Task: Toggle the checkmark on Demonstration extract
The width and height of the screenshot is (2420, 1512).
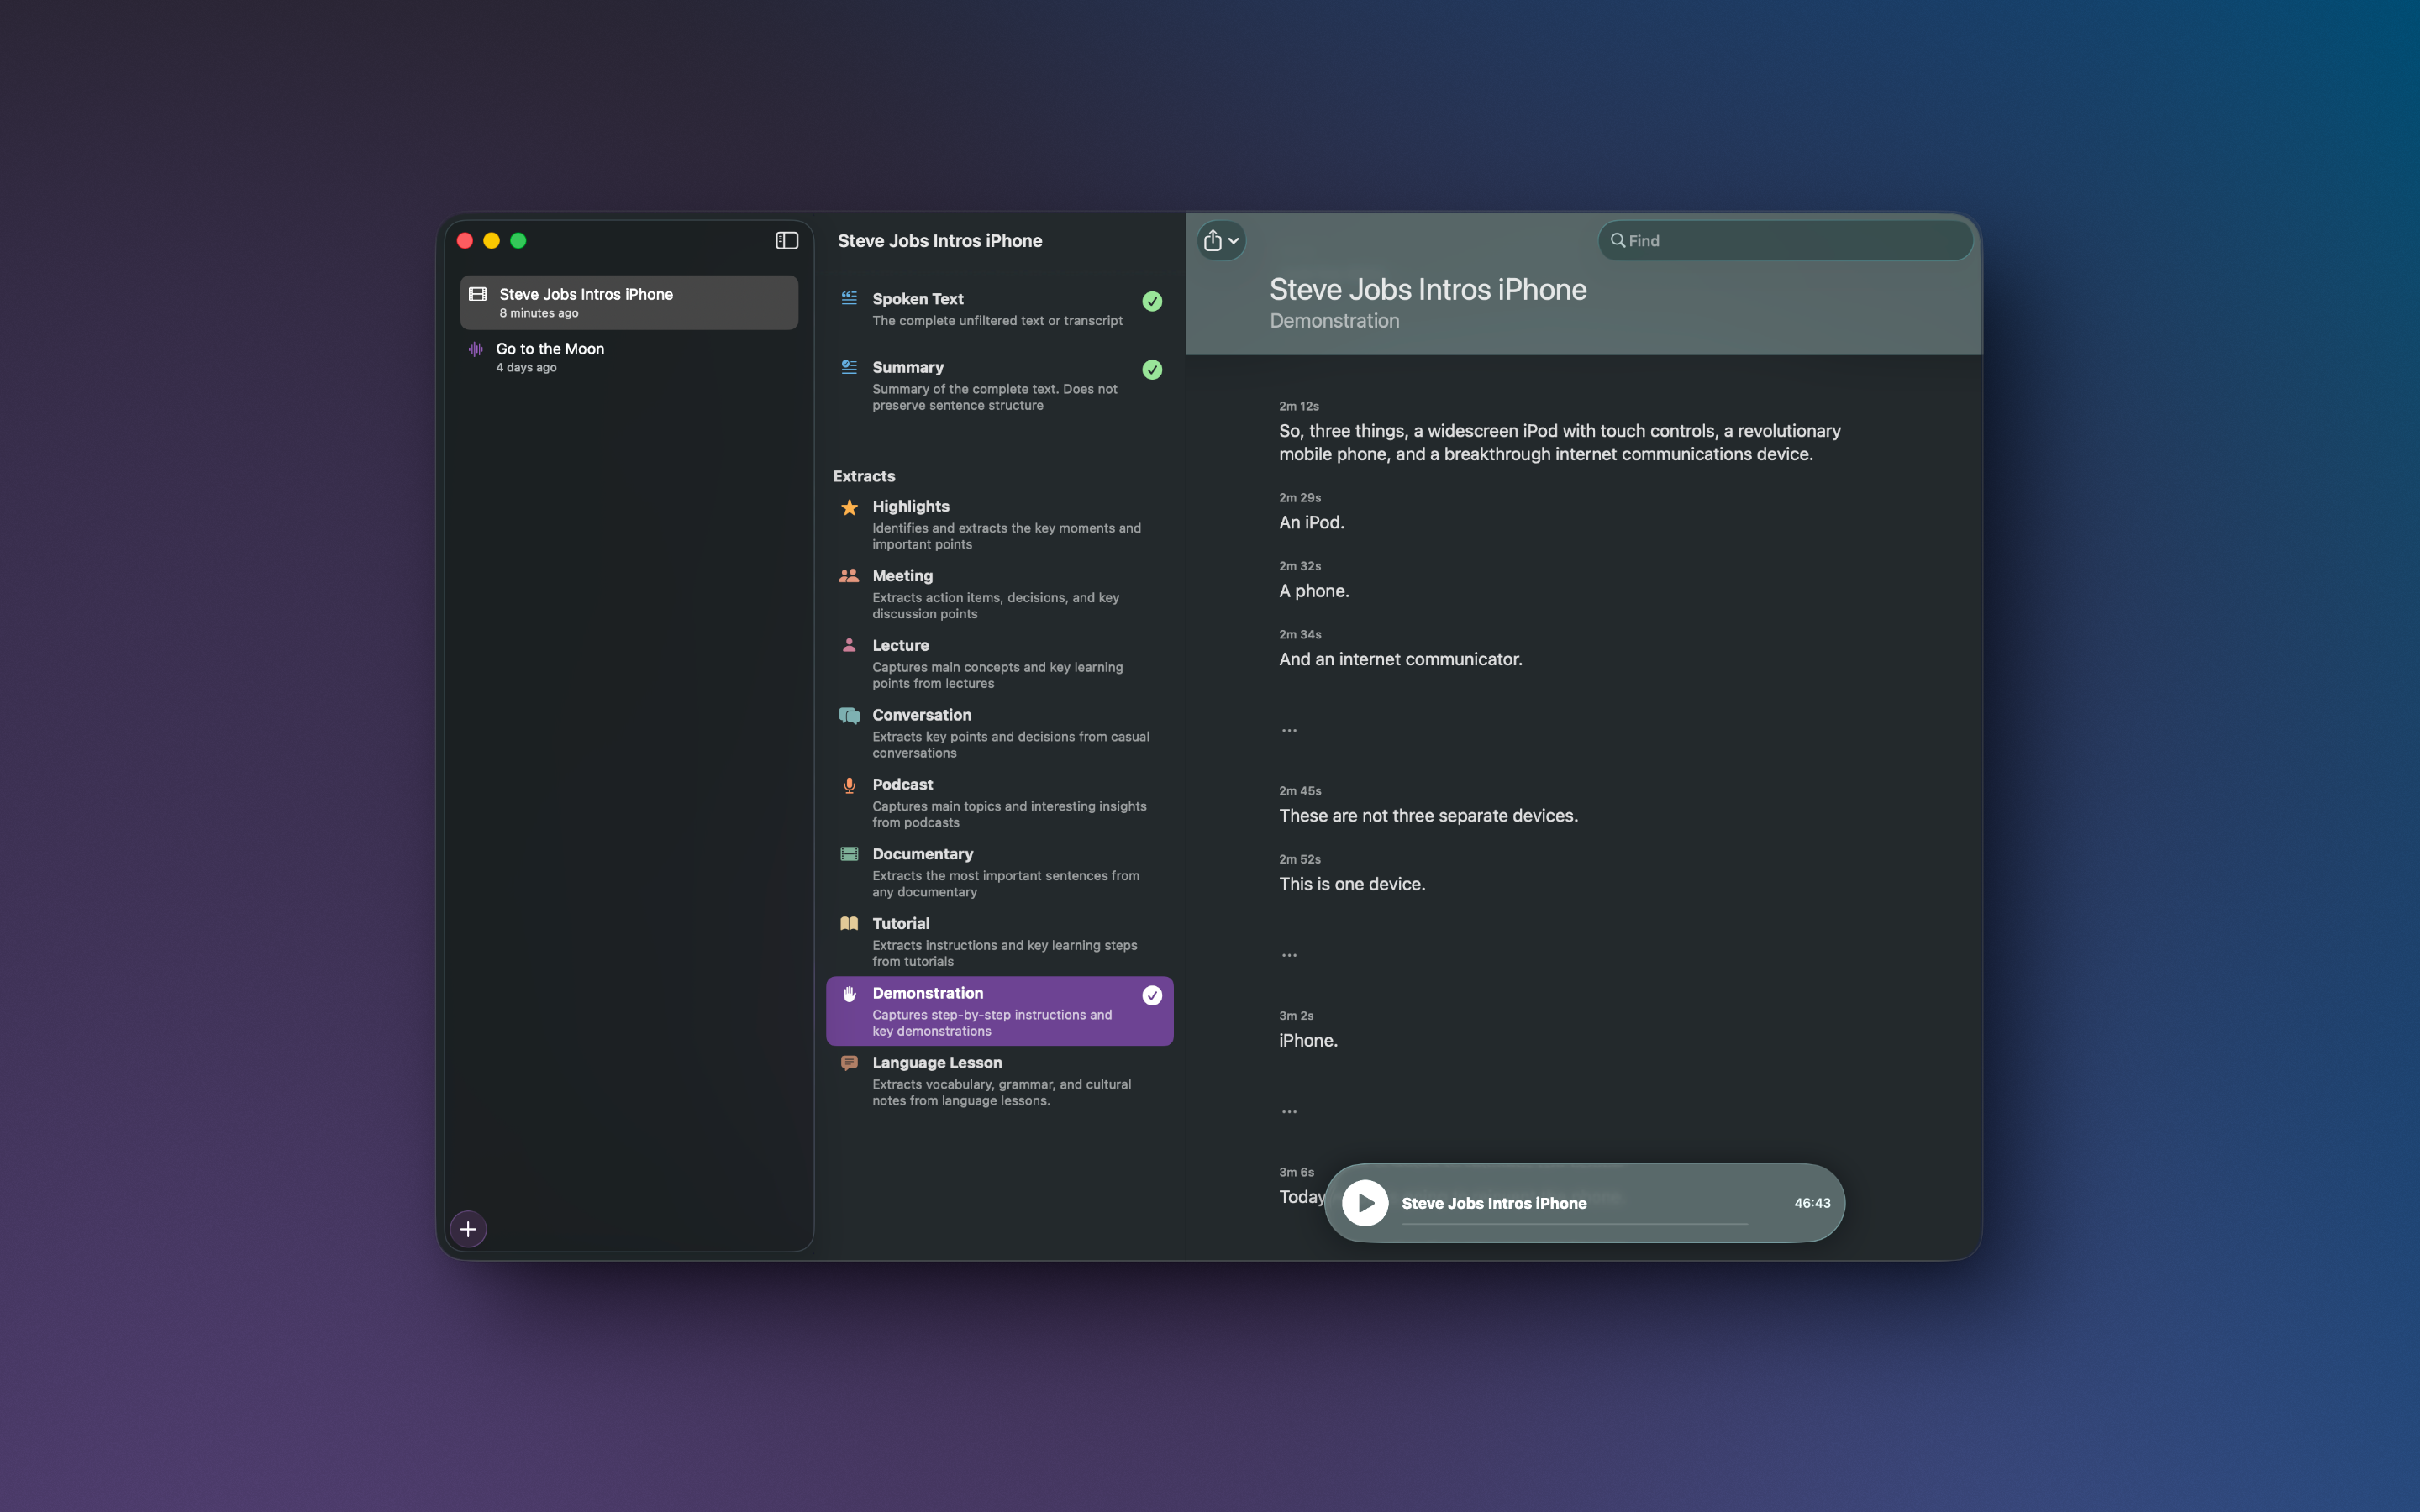Action: pos(1152,995)
